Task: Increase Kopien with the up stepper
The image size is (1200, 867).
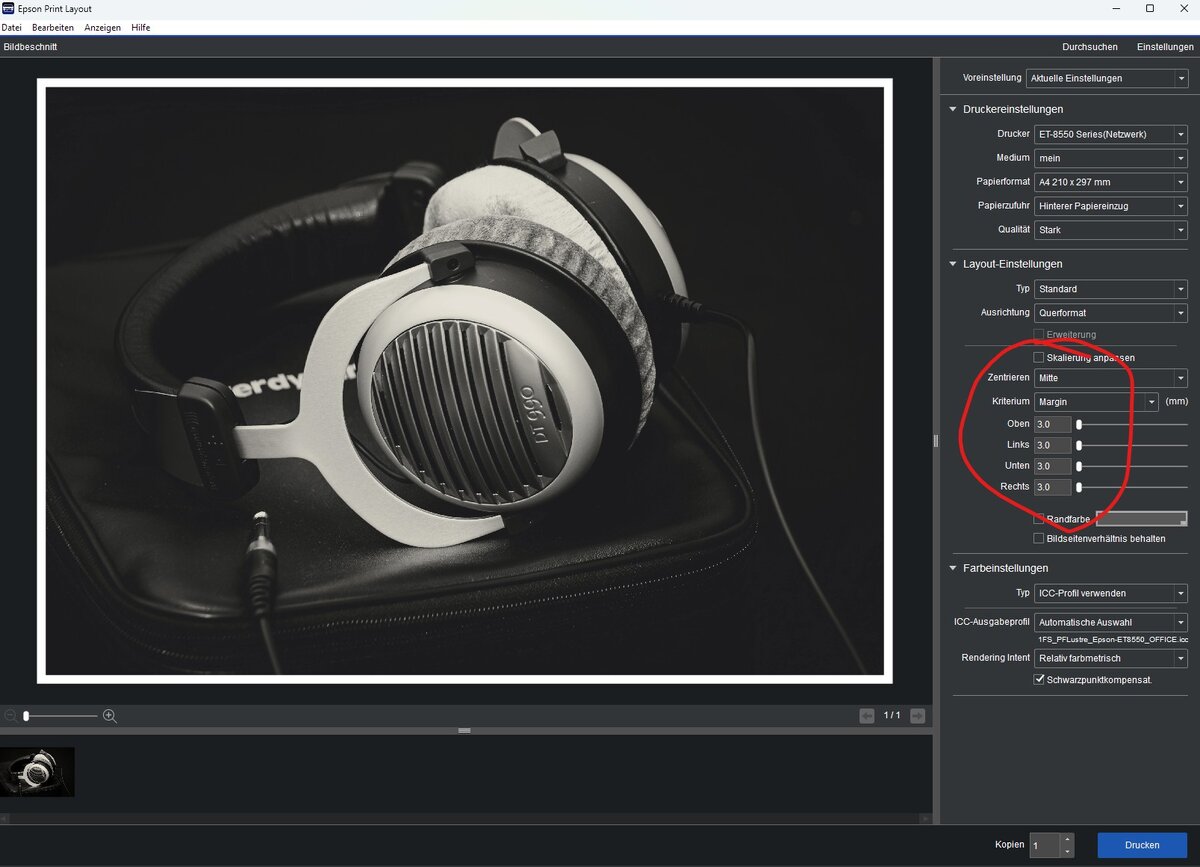Action: (1067, 839)
